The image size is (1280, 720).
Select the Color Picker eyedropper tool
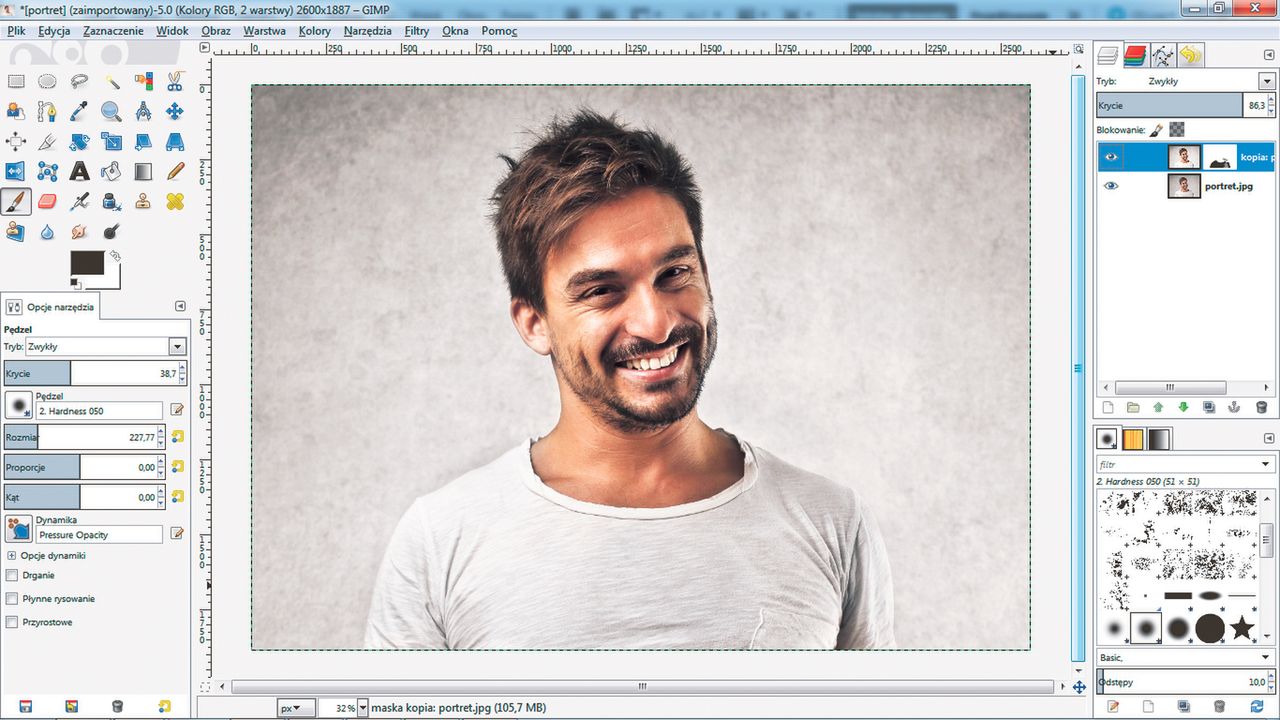[x=79, y=111]
